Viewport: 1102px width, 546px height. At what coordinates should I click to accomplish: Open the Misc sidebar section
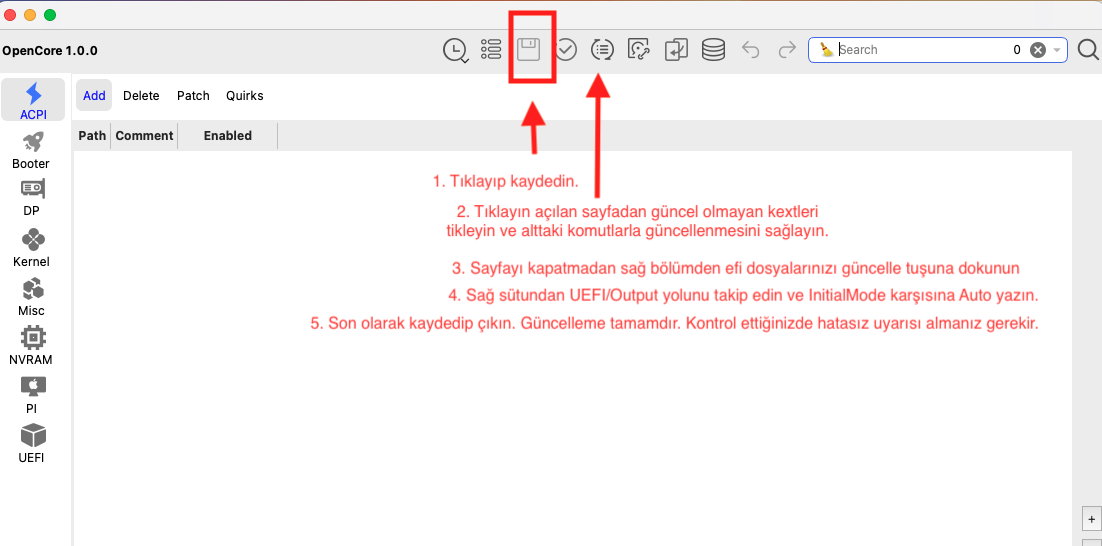[x=32, y=297]
